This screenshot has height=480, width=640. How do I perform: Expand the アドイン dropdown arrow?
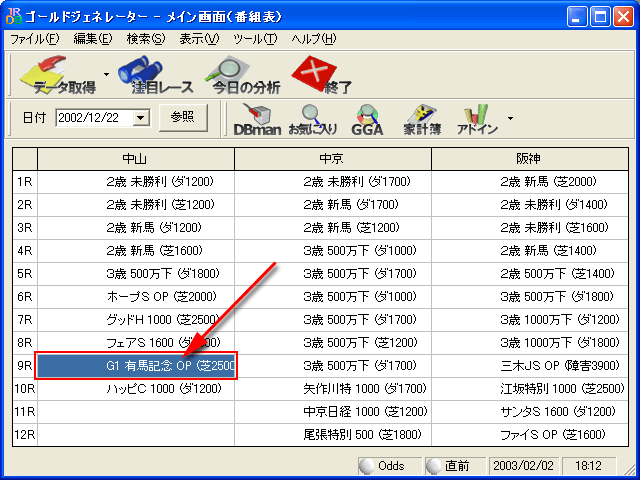[x=511, y=118]
